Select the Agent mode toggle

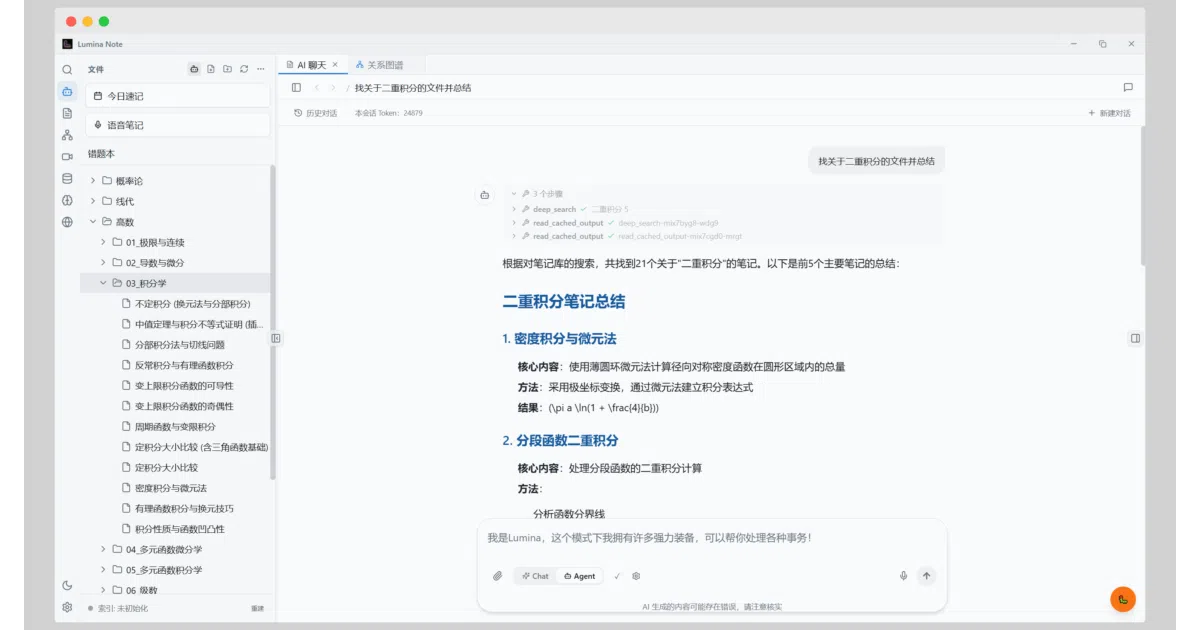pyautogui.click(x=579, y=576)
